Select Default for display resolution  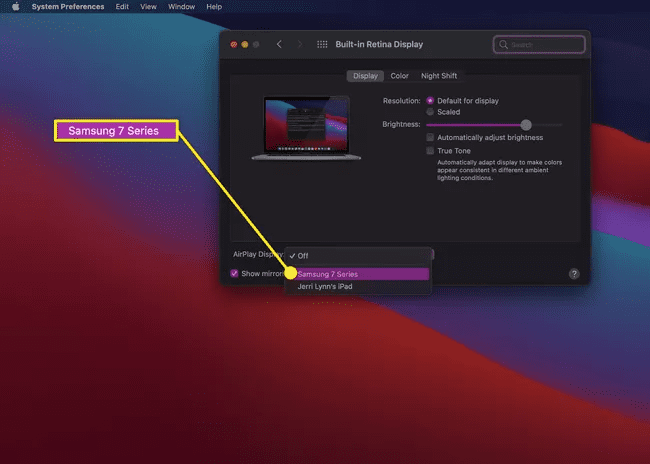point(430,101)
